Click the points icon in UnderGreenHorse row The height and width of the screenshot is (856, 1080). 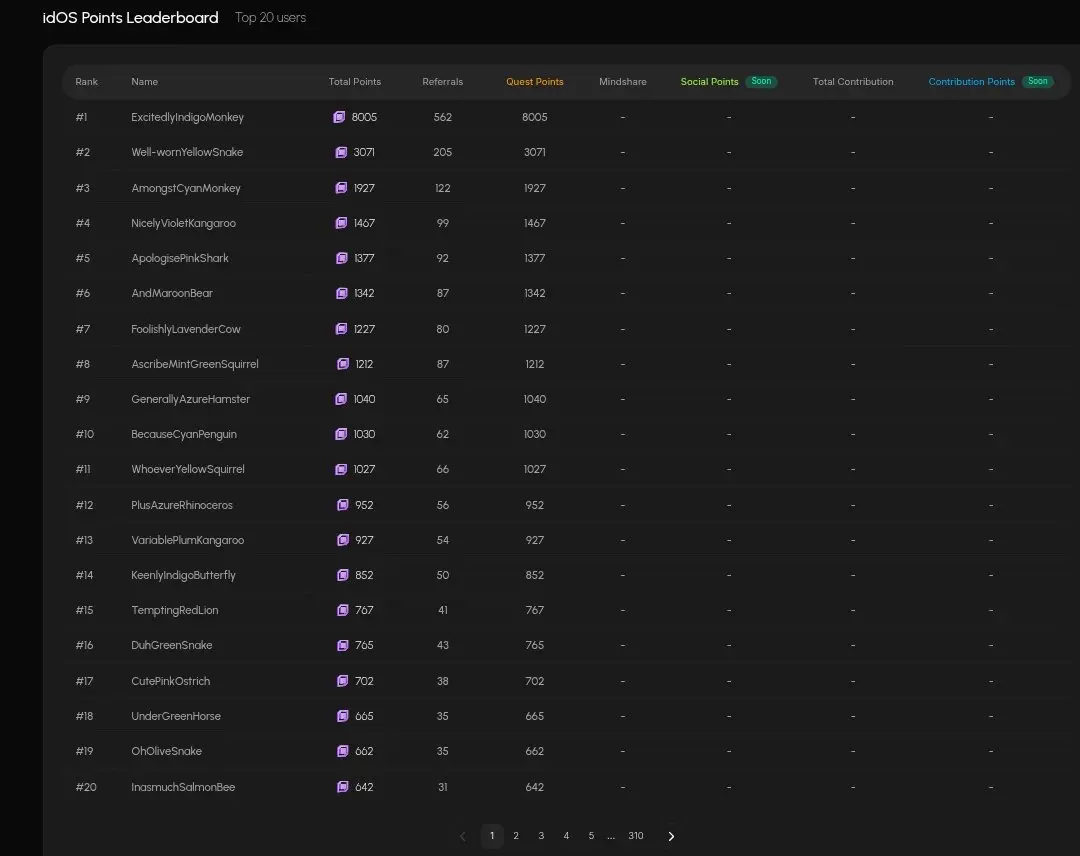point(343,716)
